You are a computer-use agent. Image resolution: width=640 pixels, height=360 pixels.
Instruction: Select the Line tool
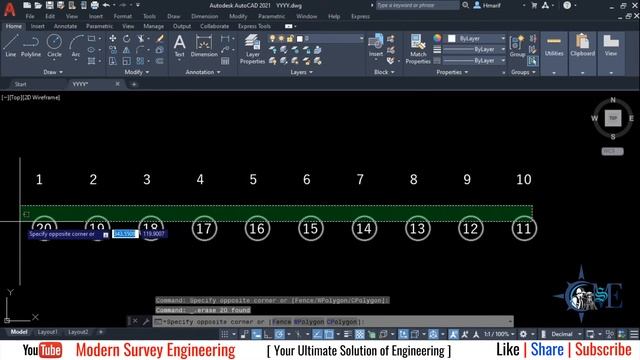point(11,45)
